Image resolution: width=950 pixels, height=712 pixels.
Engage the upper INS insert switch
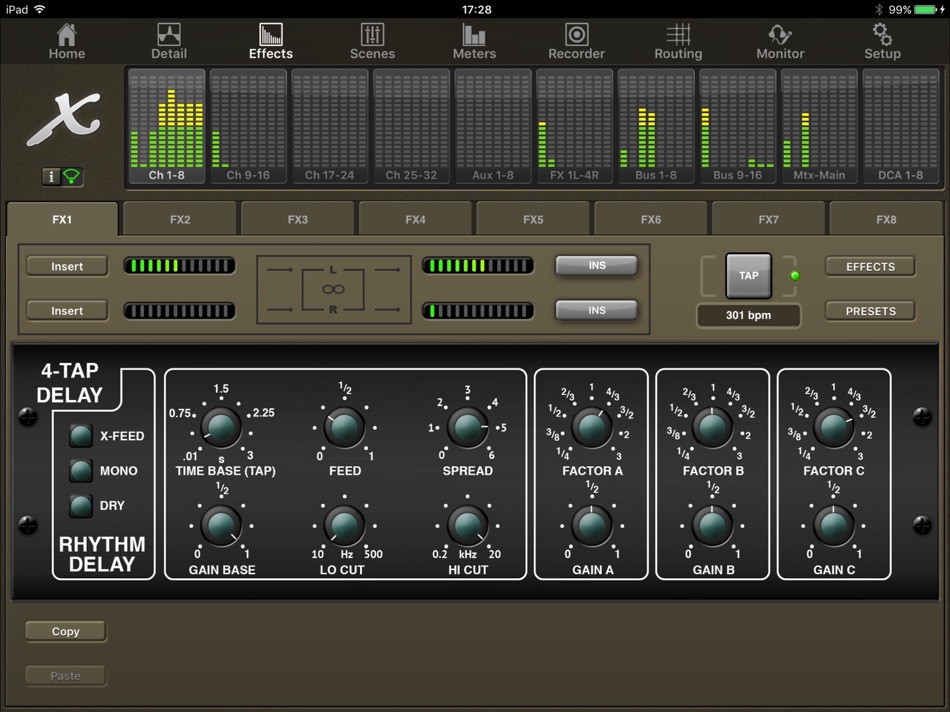tap(596, 265)
